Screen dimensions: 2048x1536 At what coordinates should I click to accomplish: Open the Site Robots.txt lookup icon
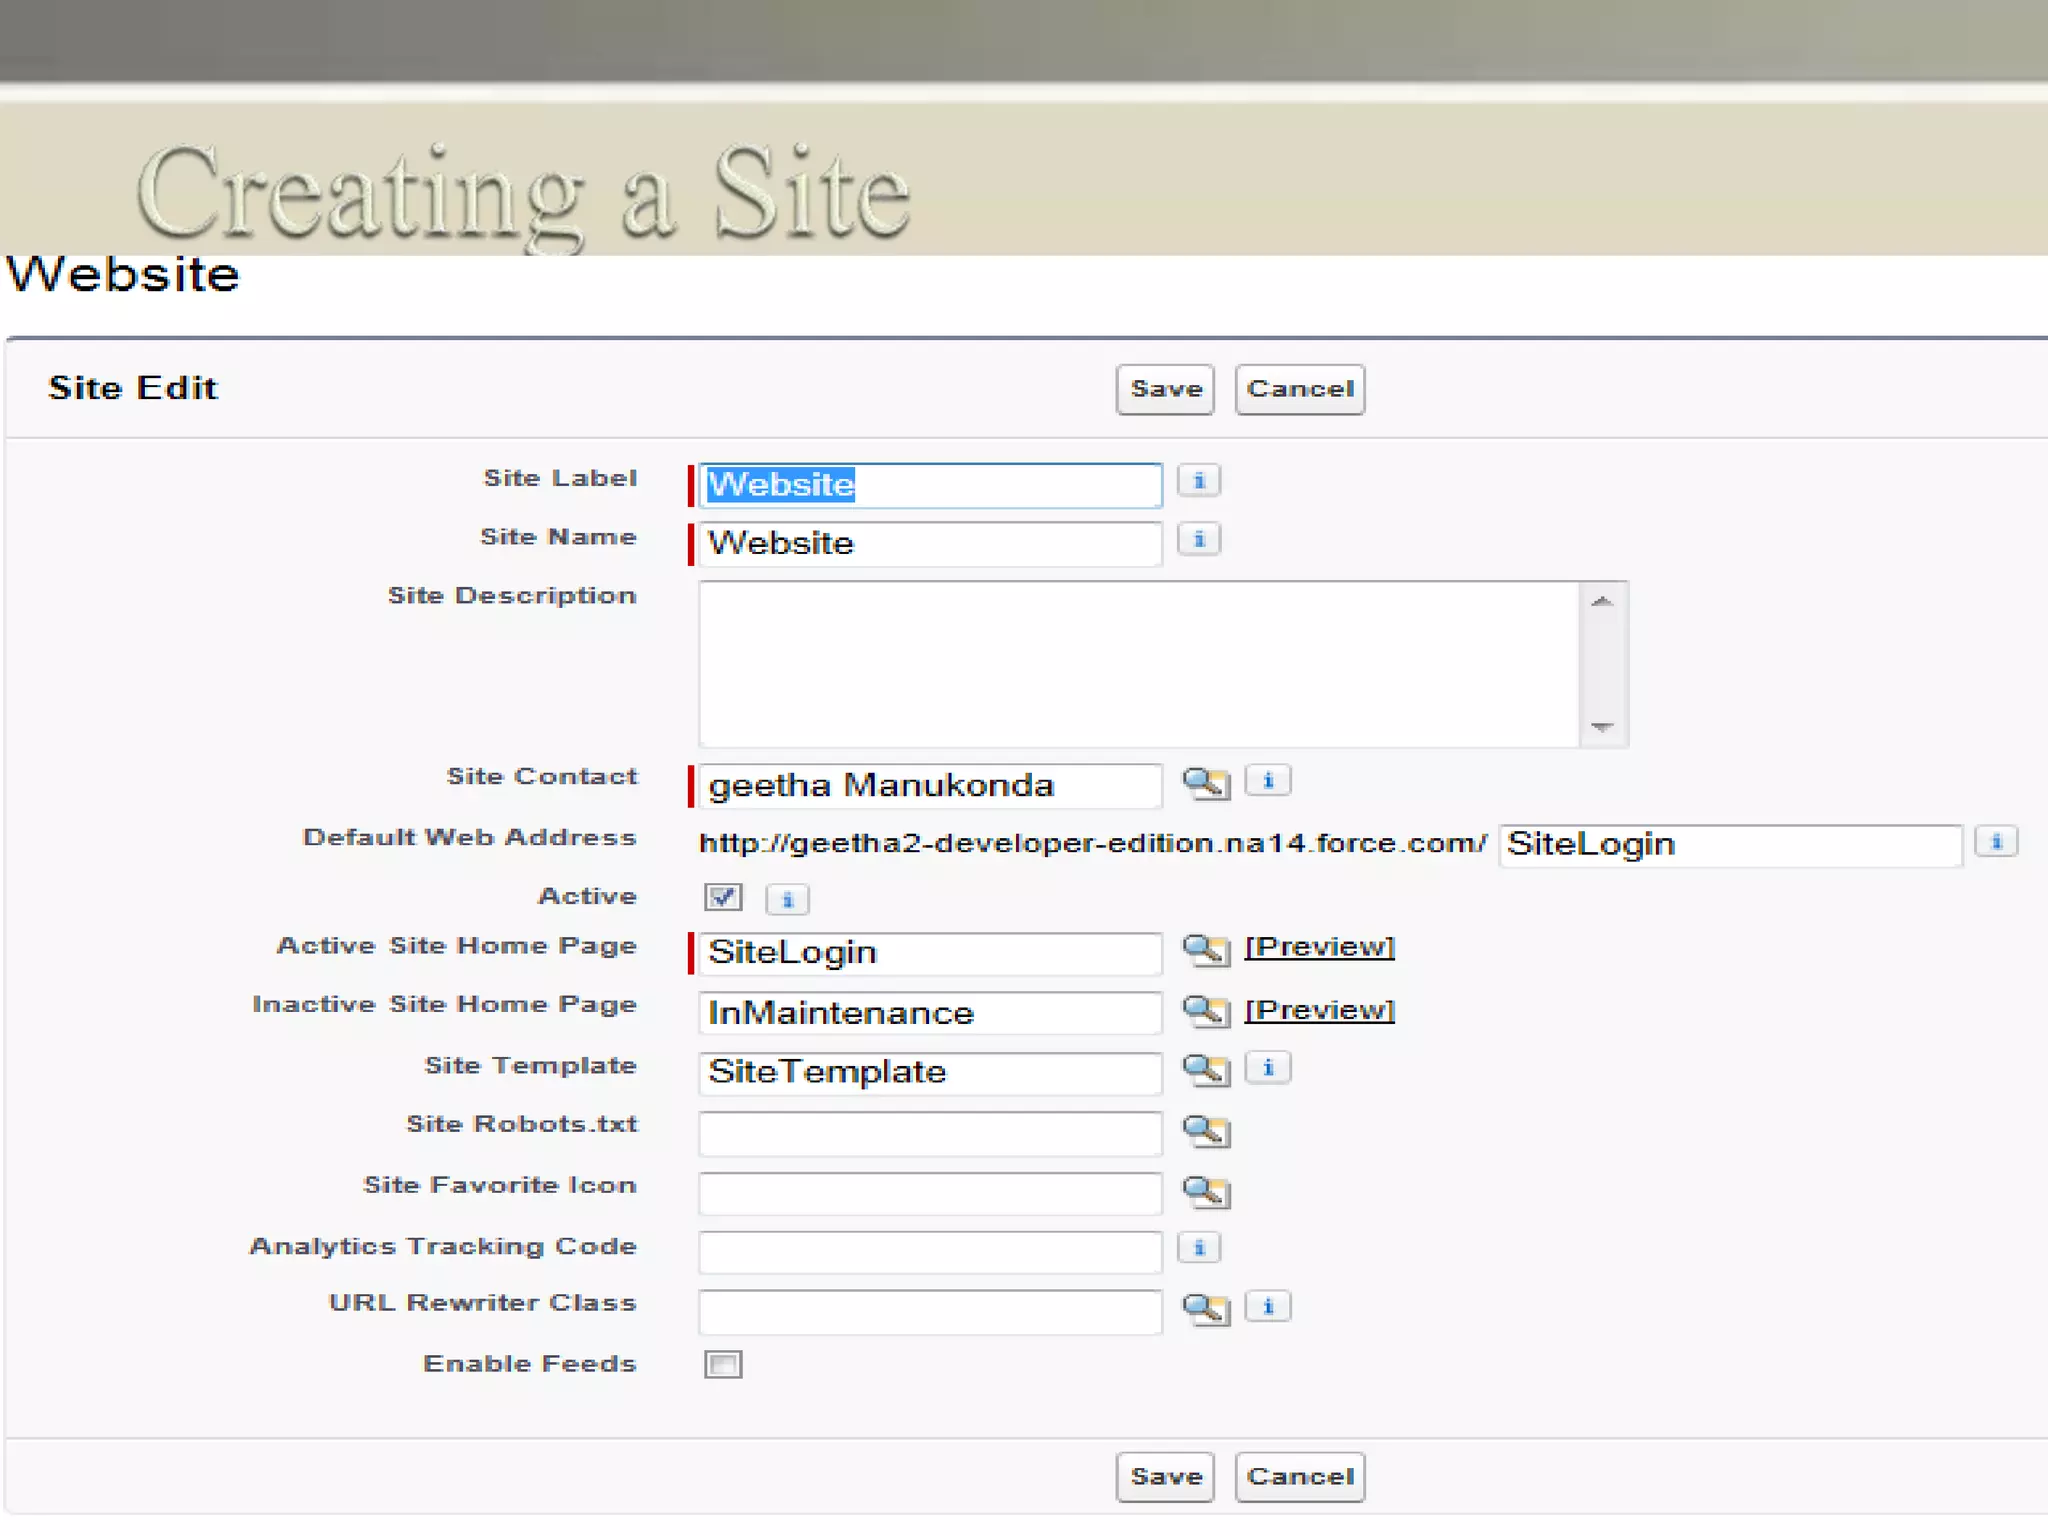pos(1205,1131)
